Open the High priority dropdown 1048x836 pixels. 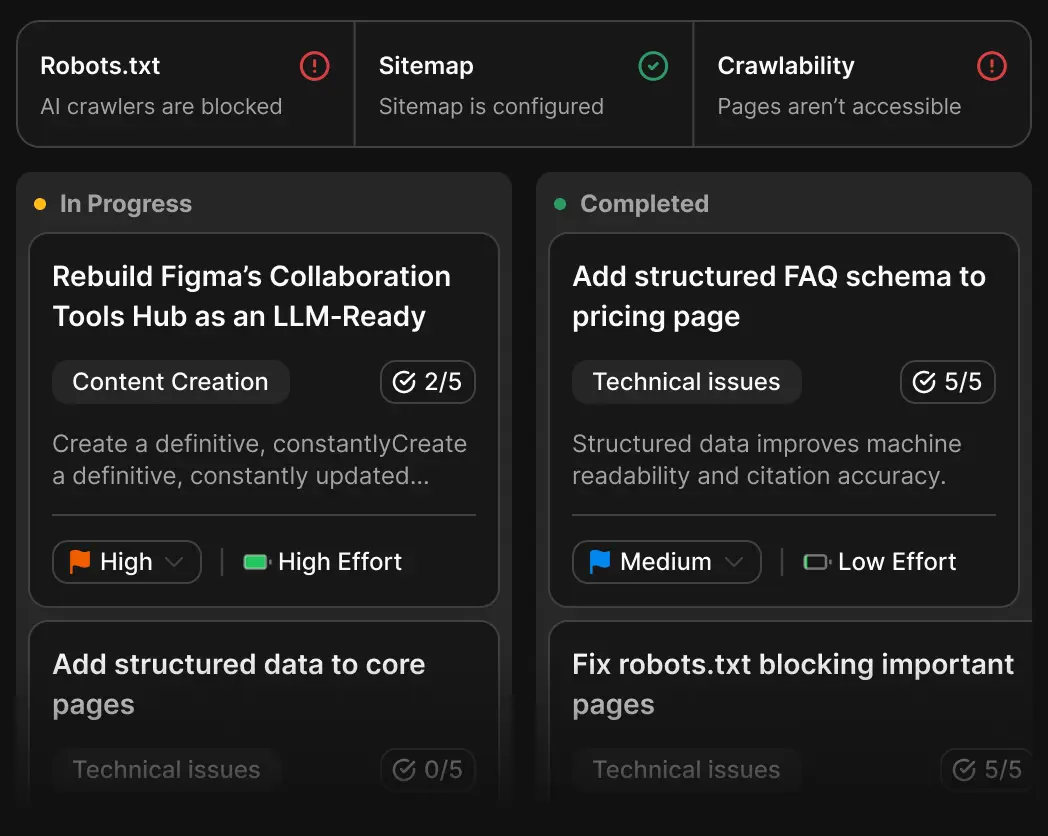click(x=127, y=562)
